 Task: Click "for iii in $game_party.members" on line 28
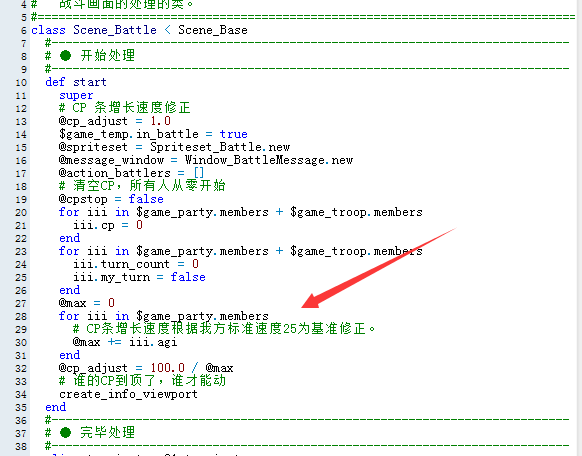tap(164, 316)
